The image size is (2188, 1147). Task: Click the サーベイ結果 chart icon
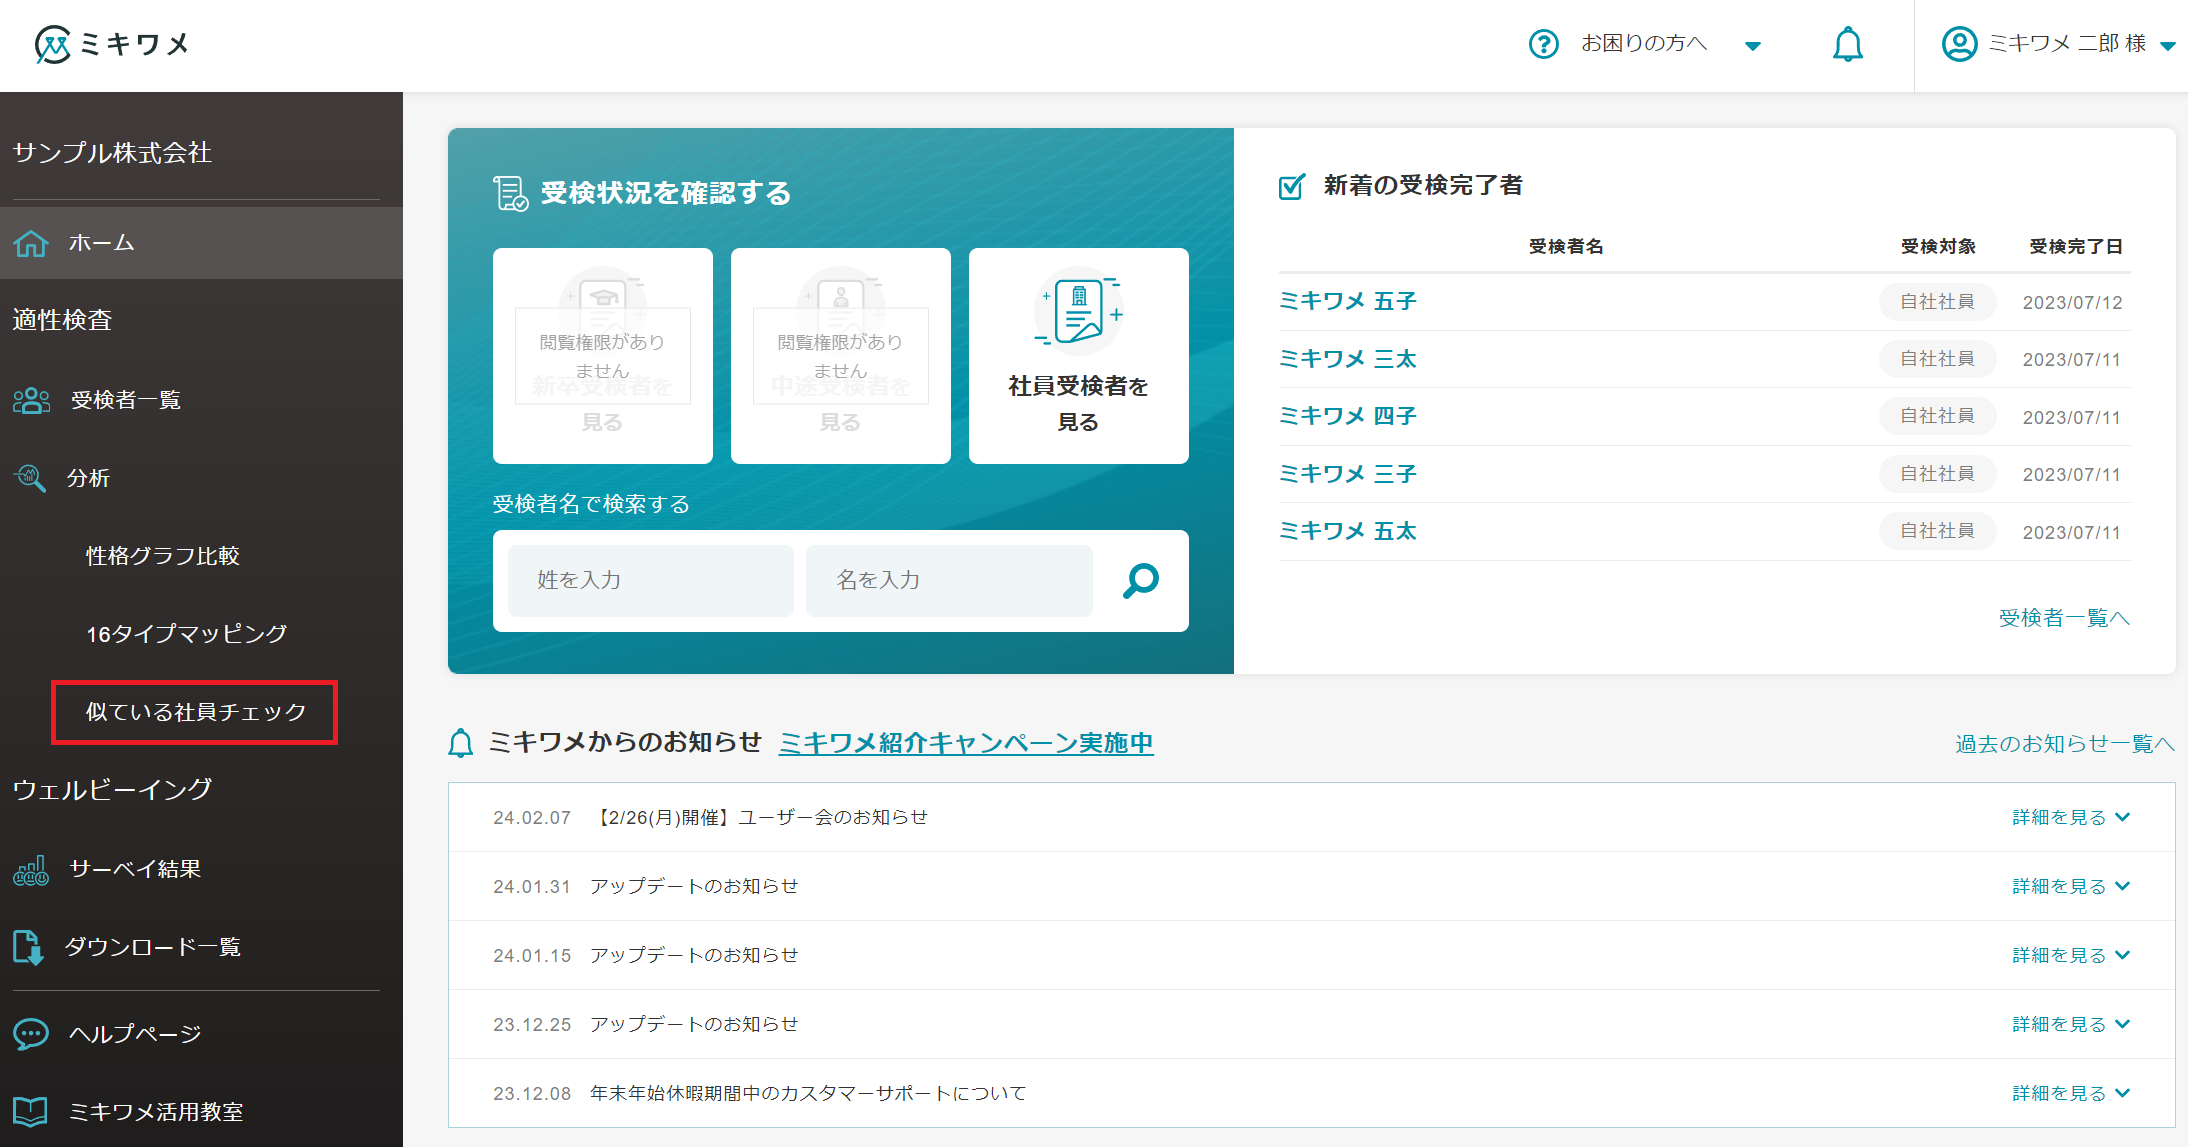pos(31,870)
